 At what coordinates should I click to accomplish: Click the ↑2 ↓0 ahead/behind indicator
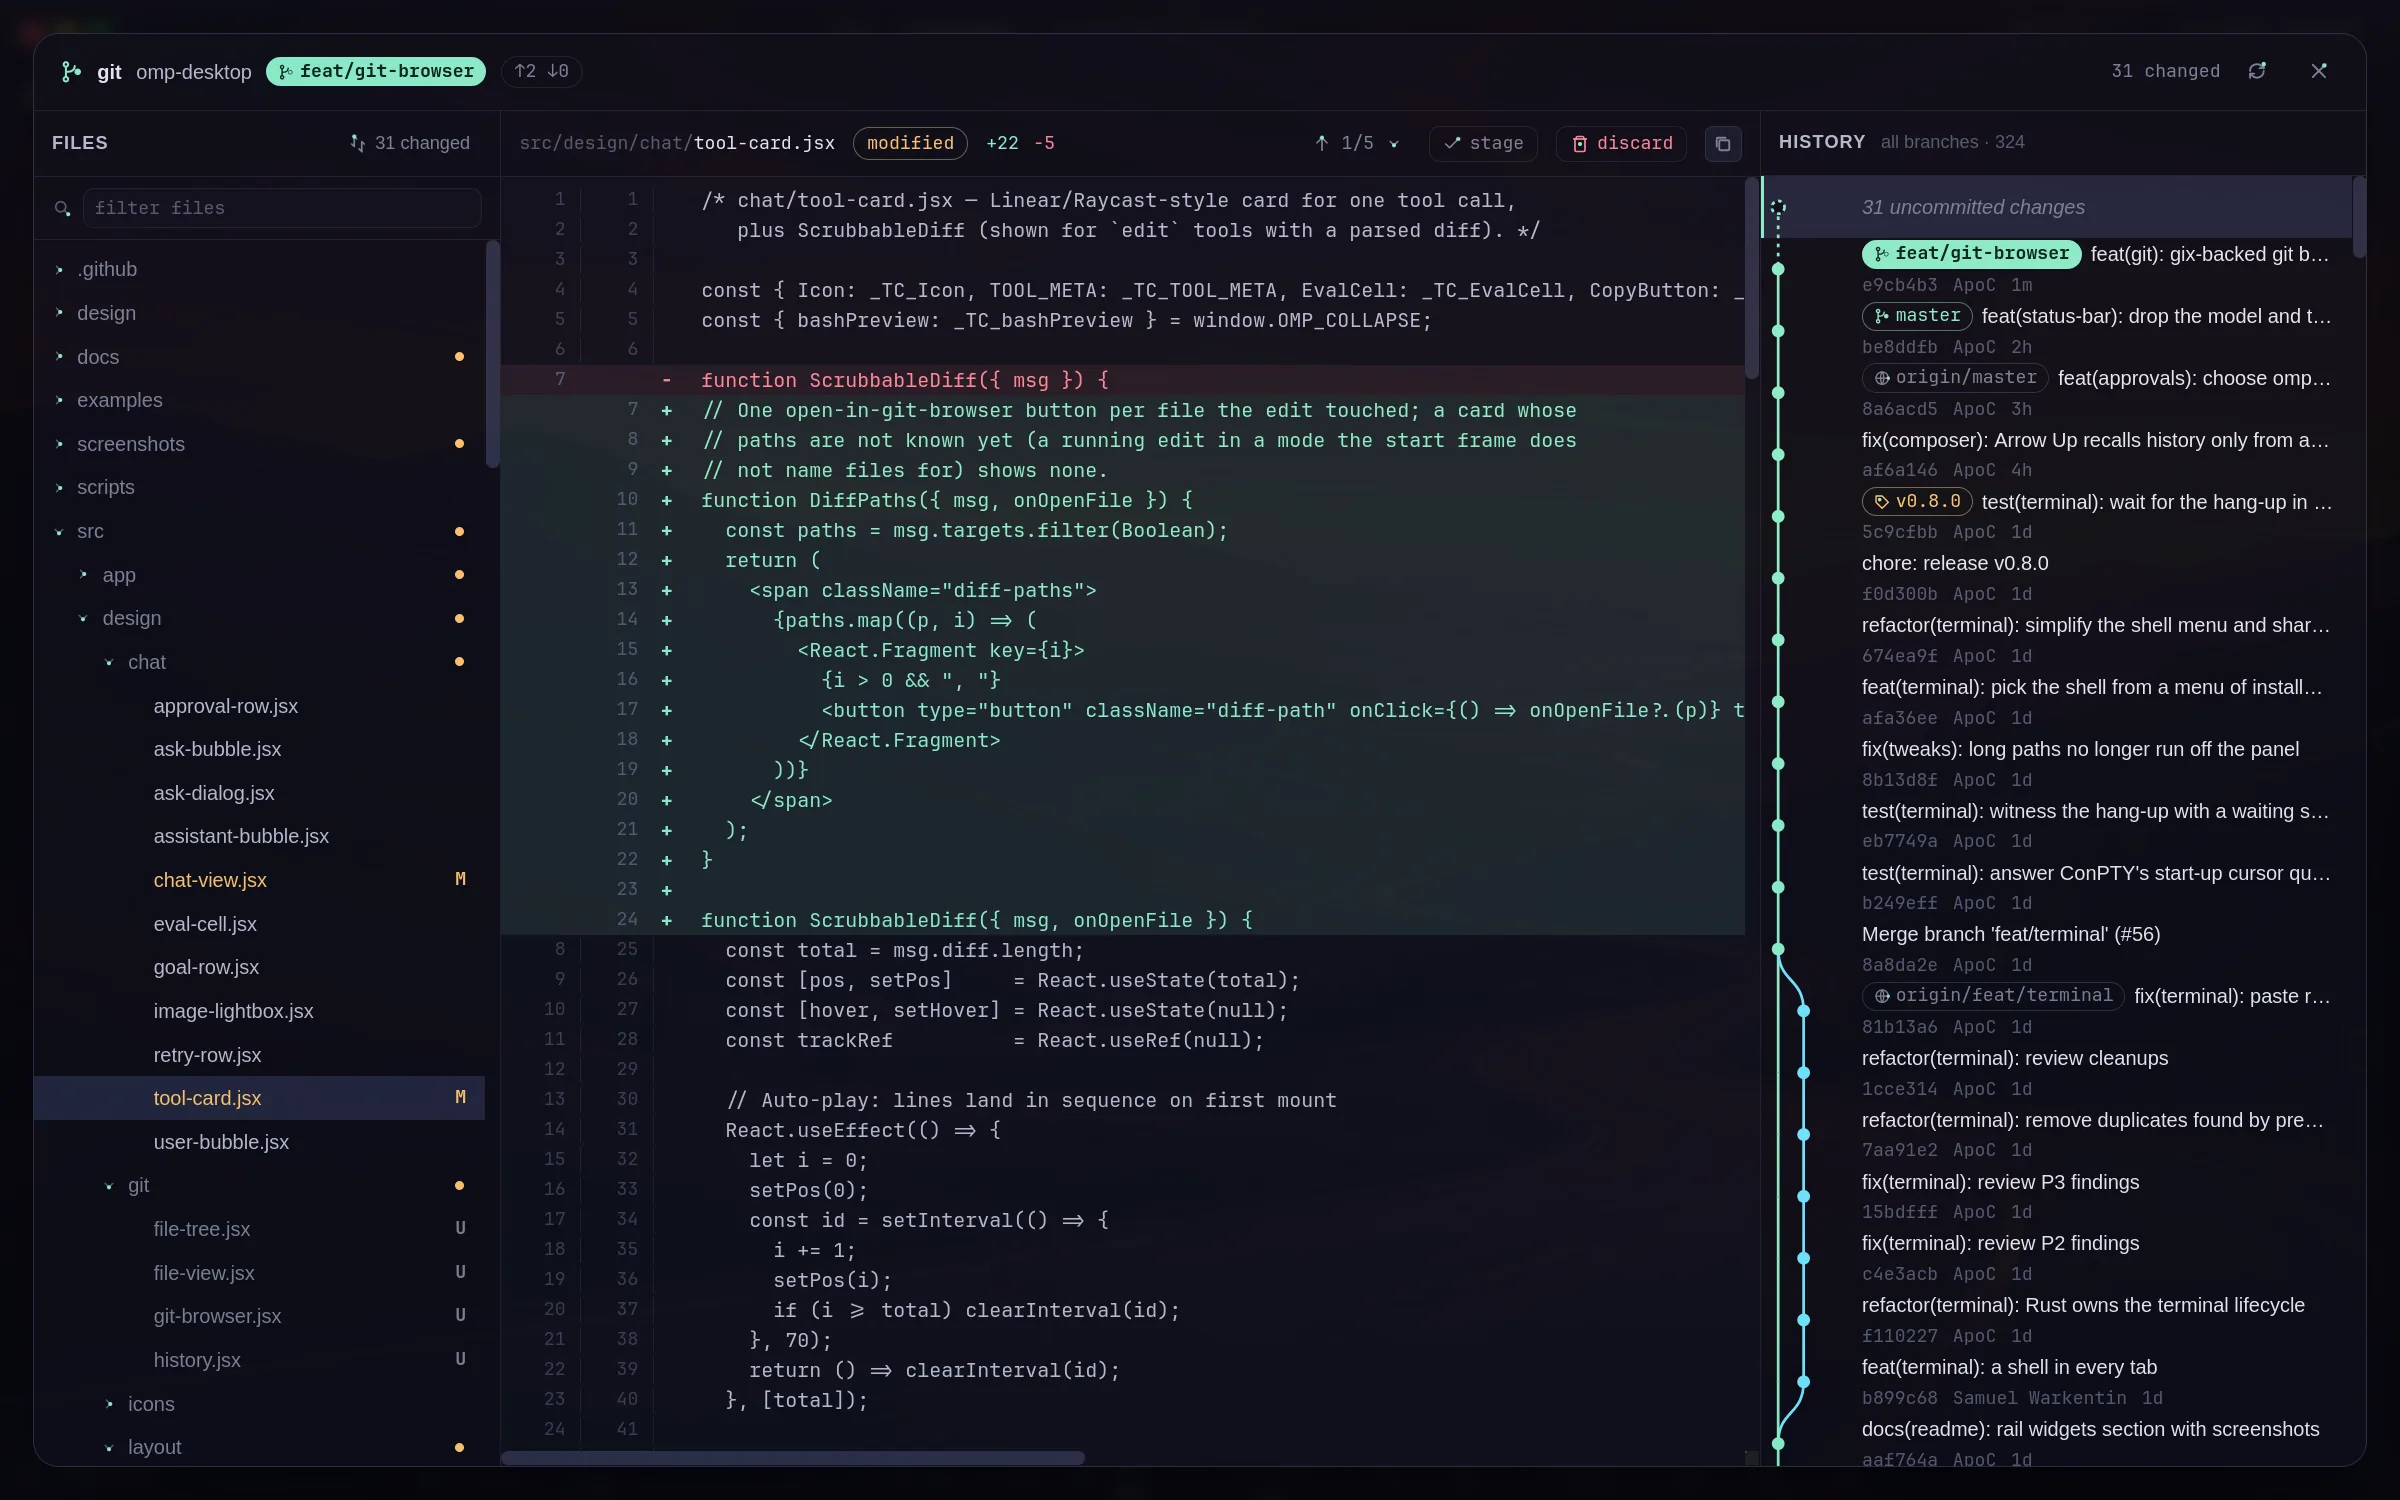click(x=541, y=71)
